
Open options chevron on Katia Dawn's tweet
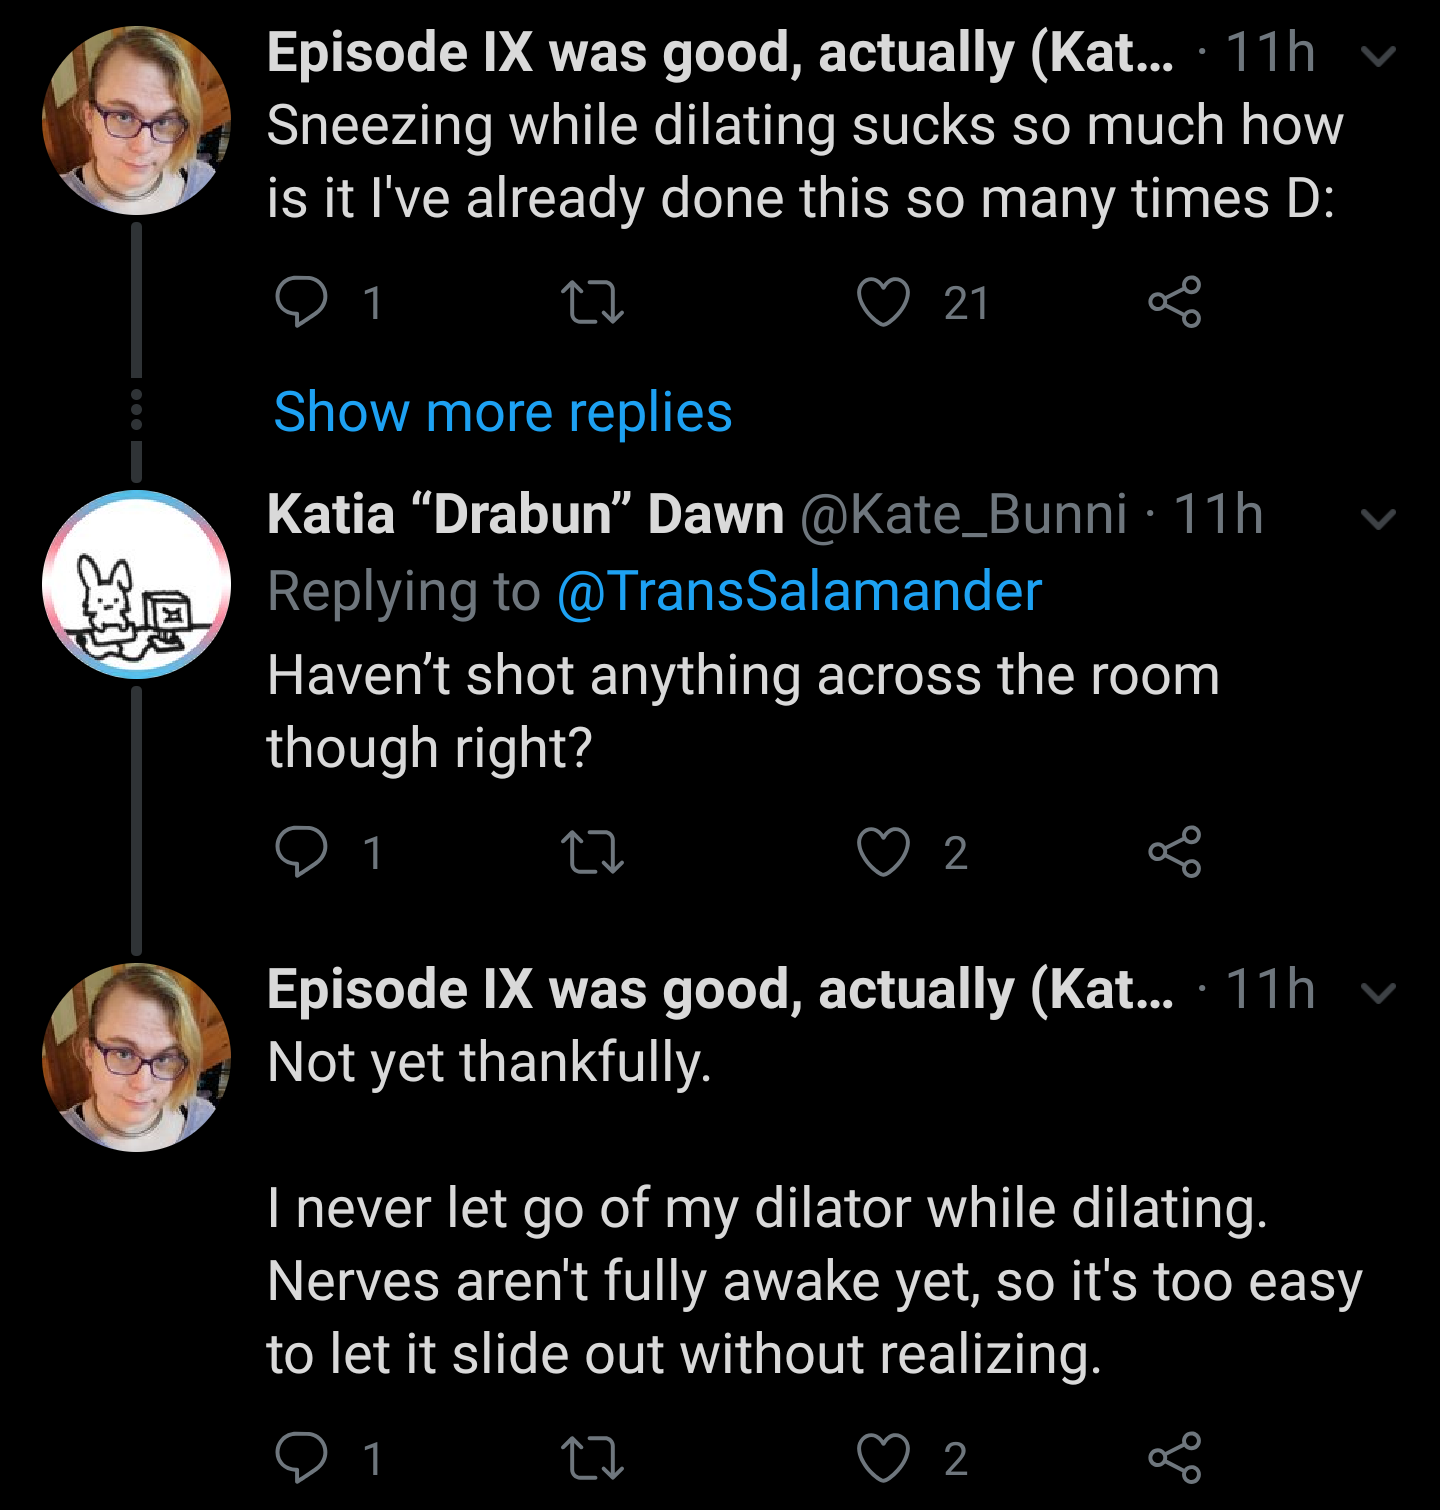tap(1378, 519)
